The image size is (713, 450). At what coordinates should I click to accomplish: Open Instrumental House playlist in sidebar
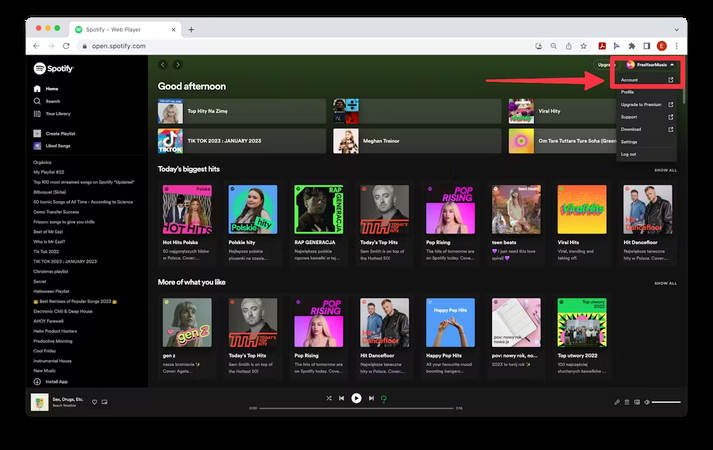pos(52,361)
